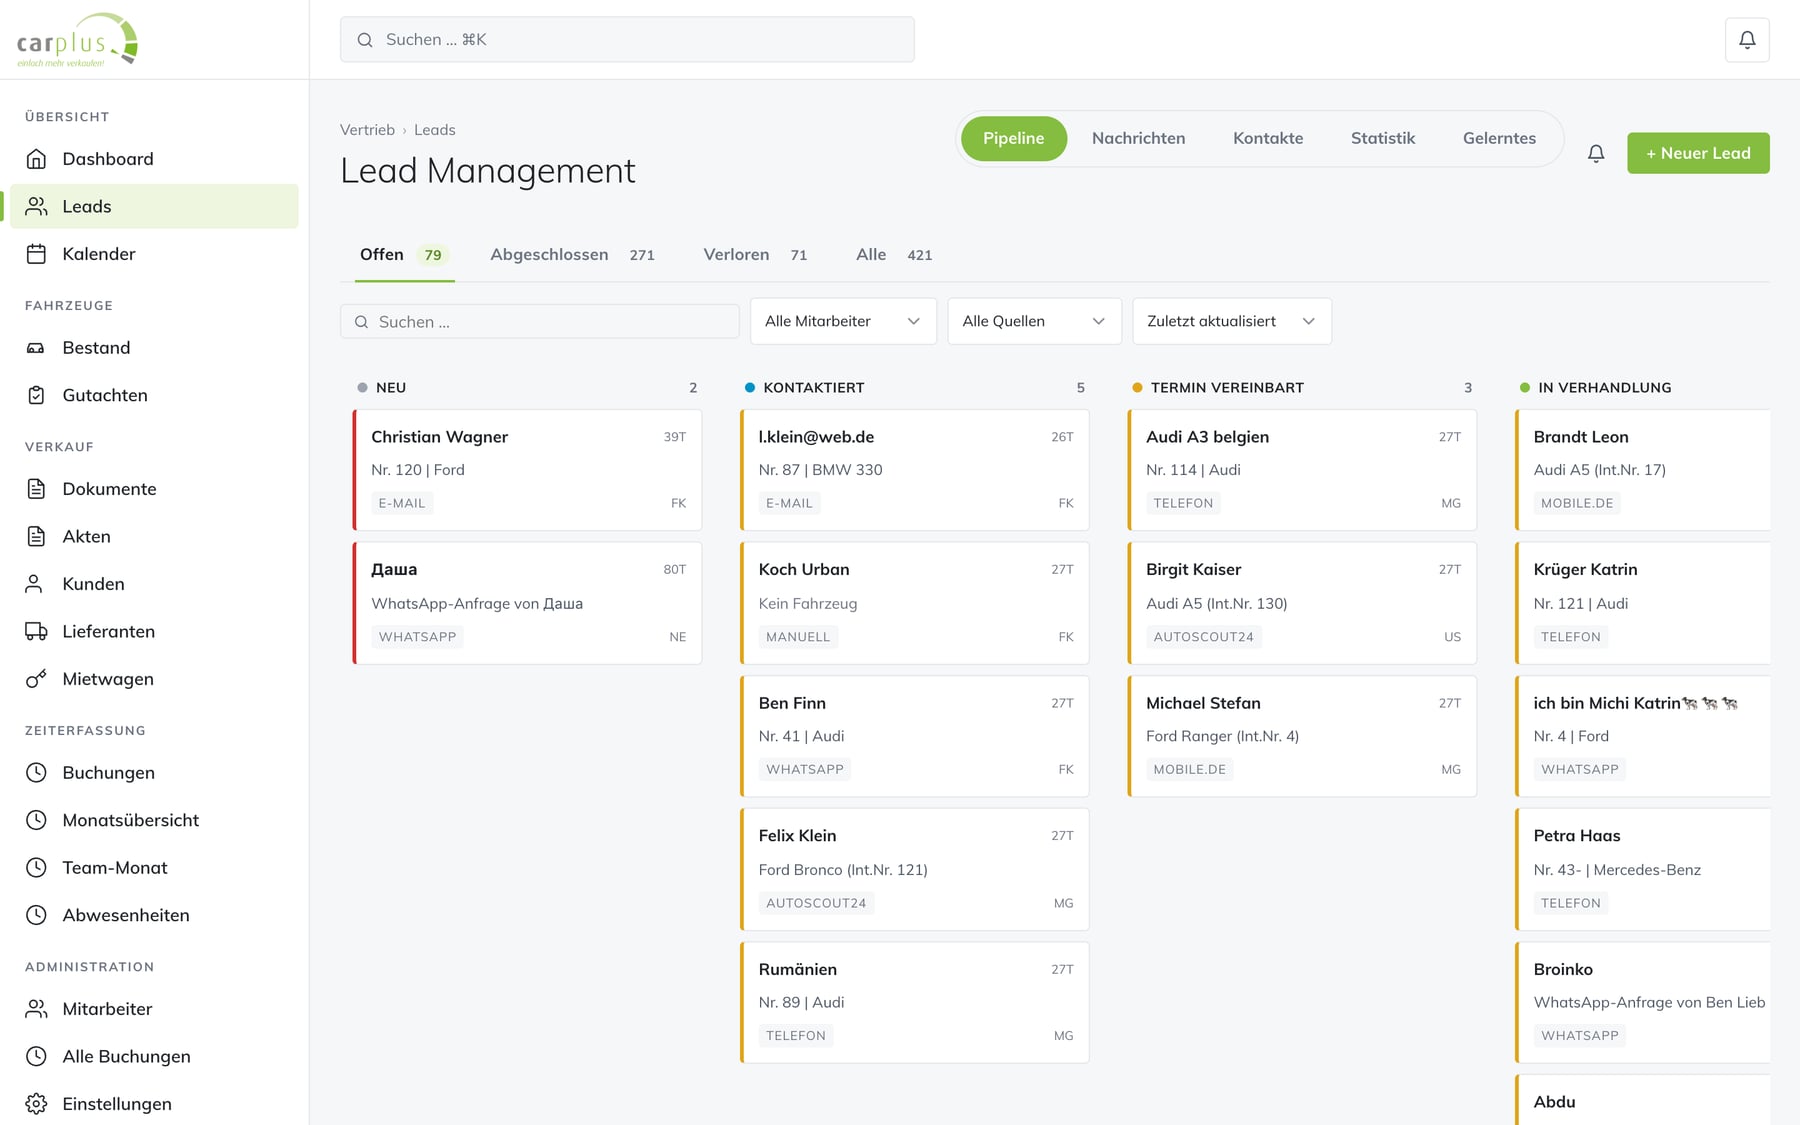1800x1125 pixels.
Task: Click the Einstellungen gear icon
Action: point(36,1104)
